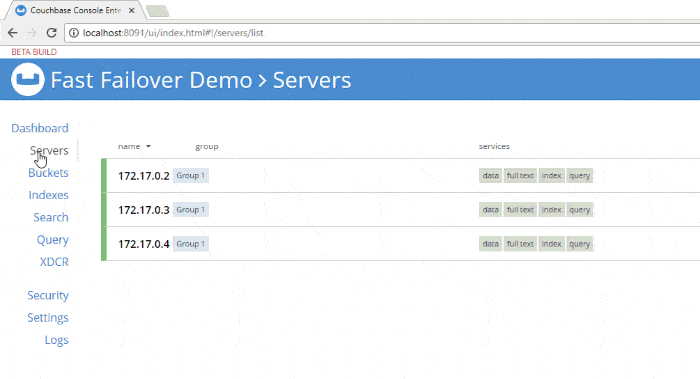700x379 pixels.
Task: Select the Couchbase Console browser tab
Action: click(x=75, y=10)
